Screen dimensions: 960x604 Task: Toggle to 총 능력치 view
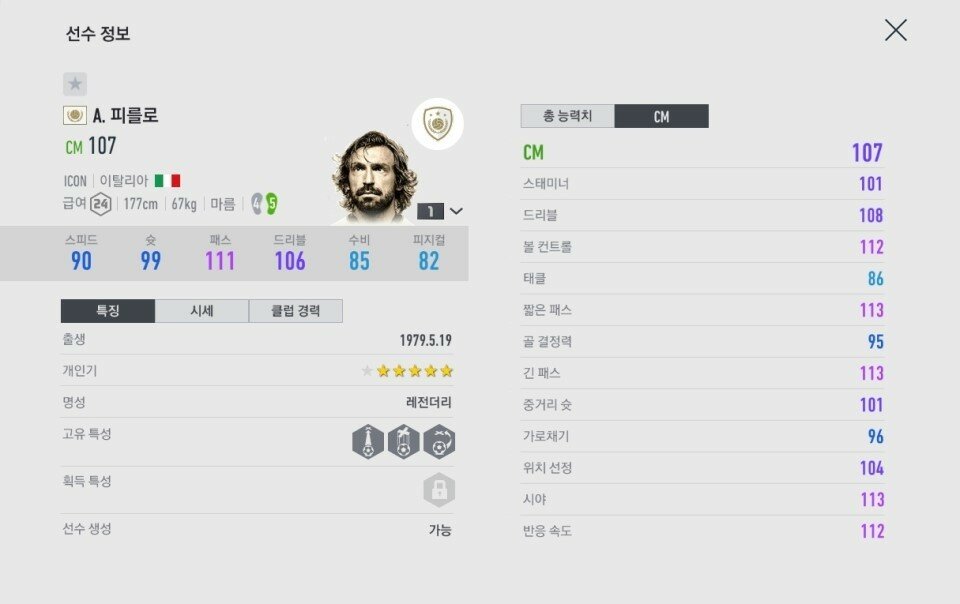[567, 116]
